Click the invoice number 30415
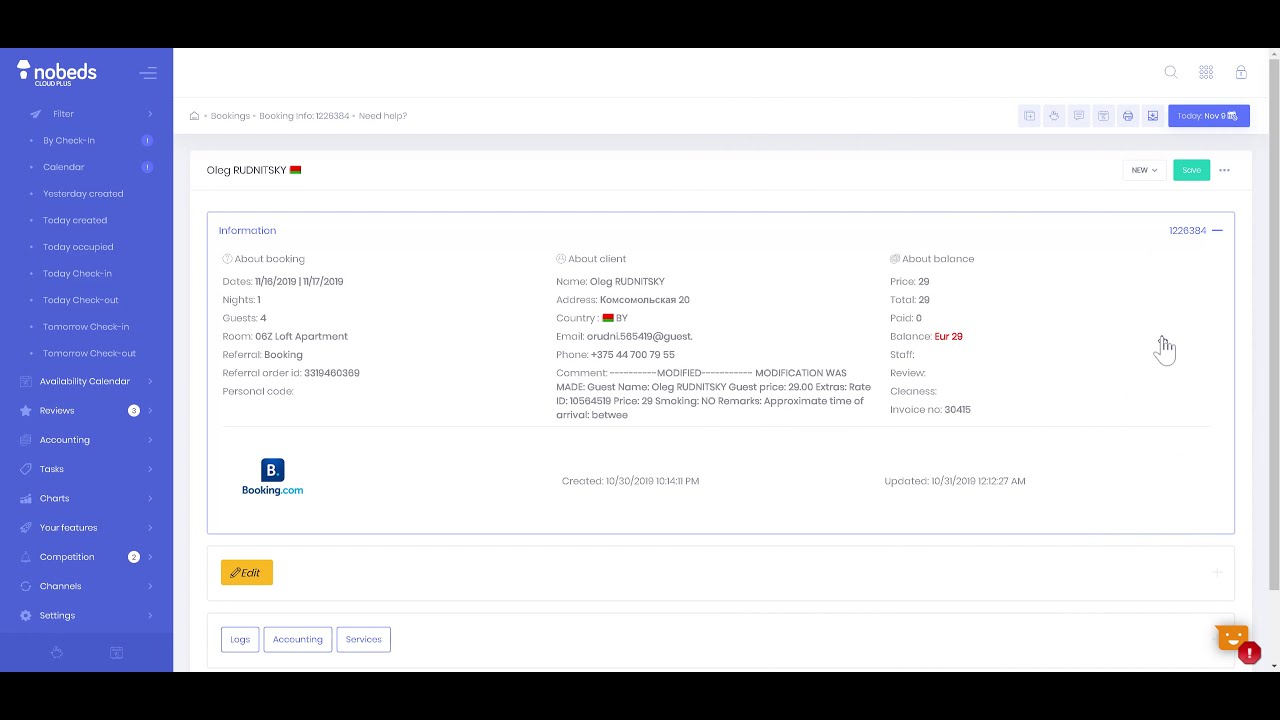 (x=958, y=410)
